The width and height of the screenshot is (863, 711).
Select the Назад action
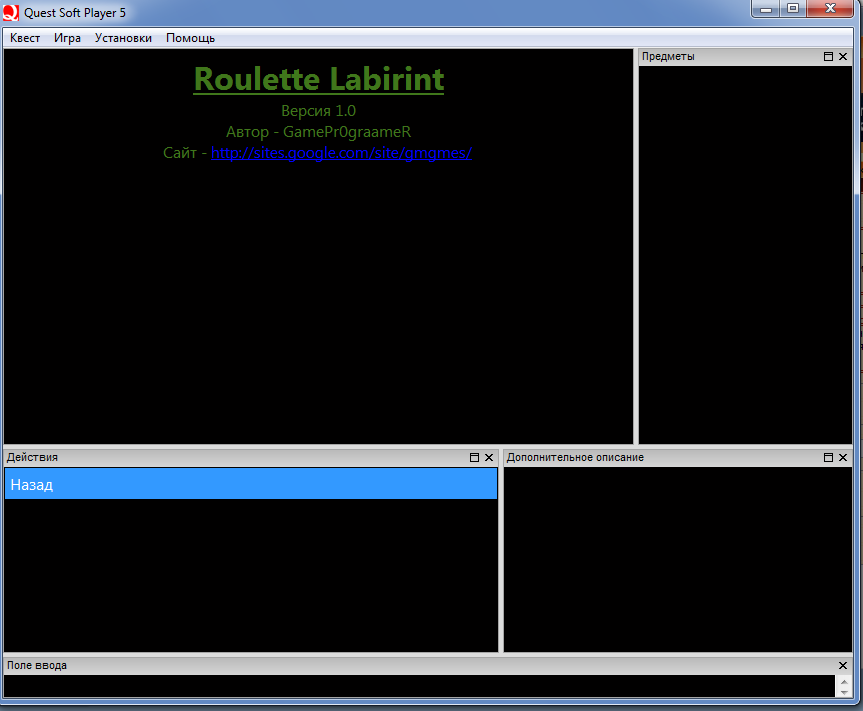point(251,484)
